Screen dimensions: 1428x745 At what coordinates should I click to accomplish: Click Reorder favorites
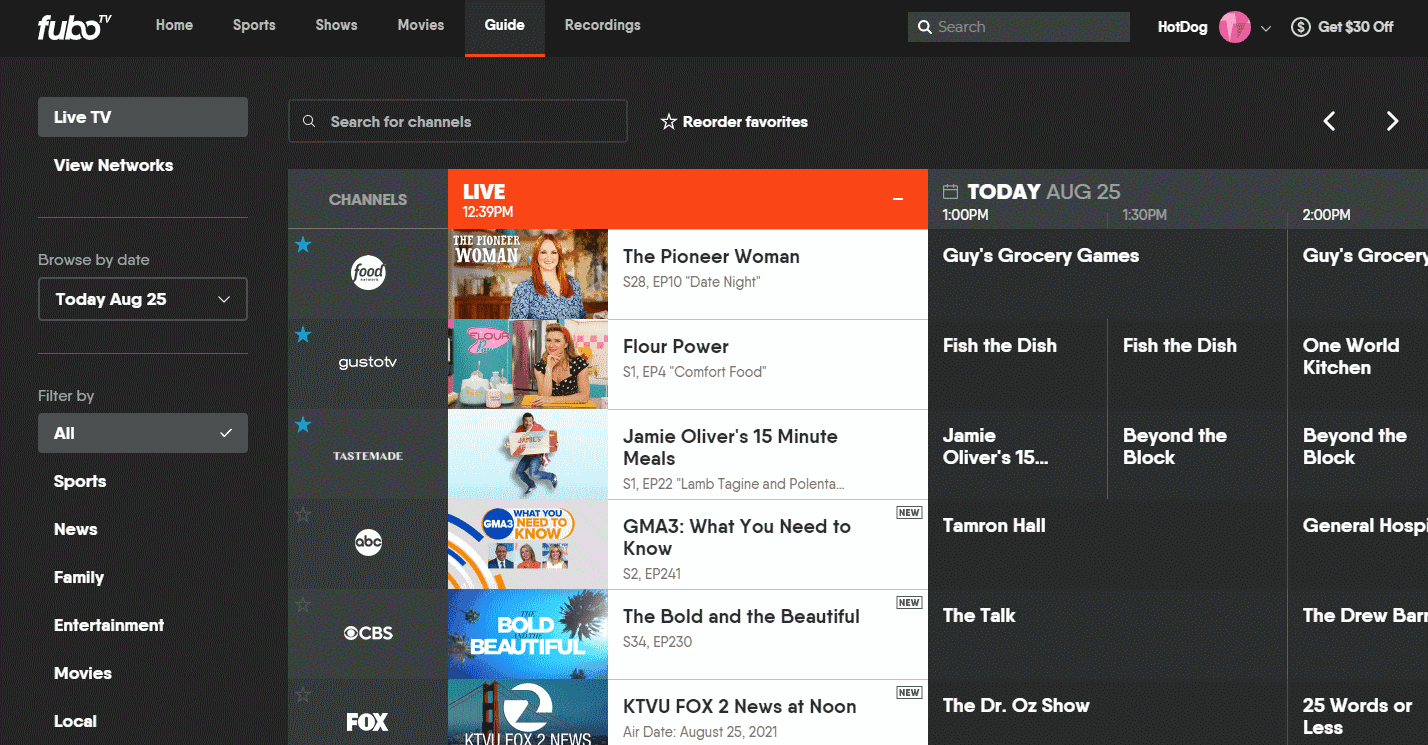[x=734, y=121]
